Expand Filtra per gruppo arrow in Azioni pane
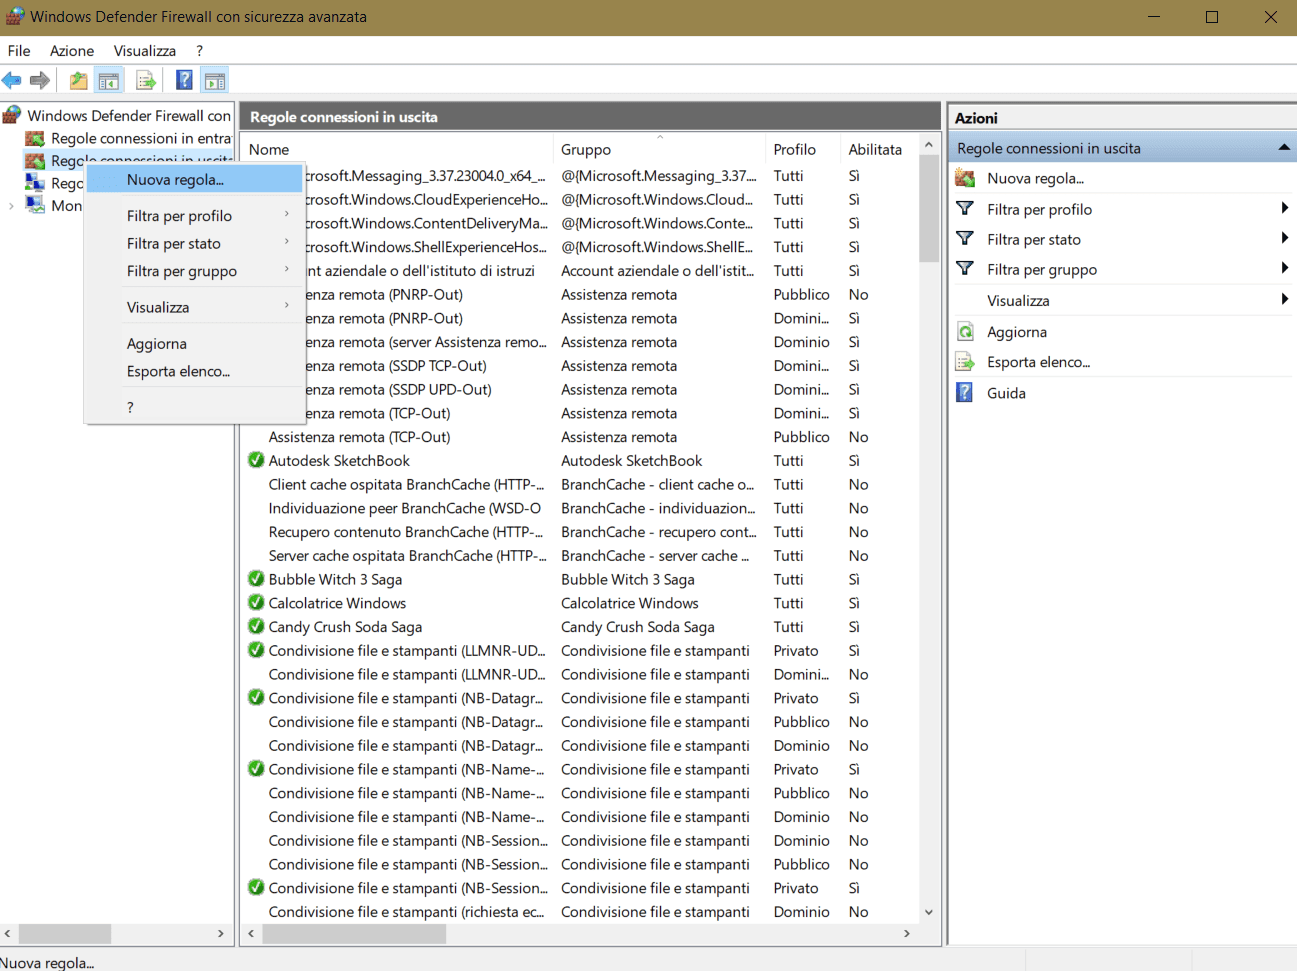1297x971 pixels. (1284, 269)
